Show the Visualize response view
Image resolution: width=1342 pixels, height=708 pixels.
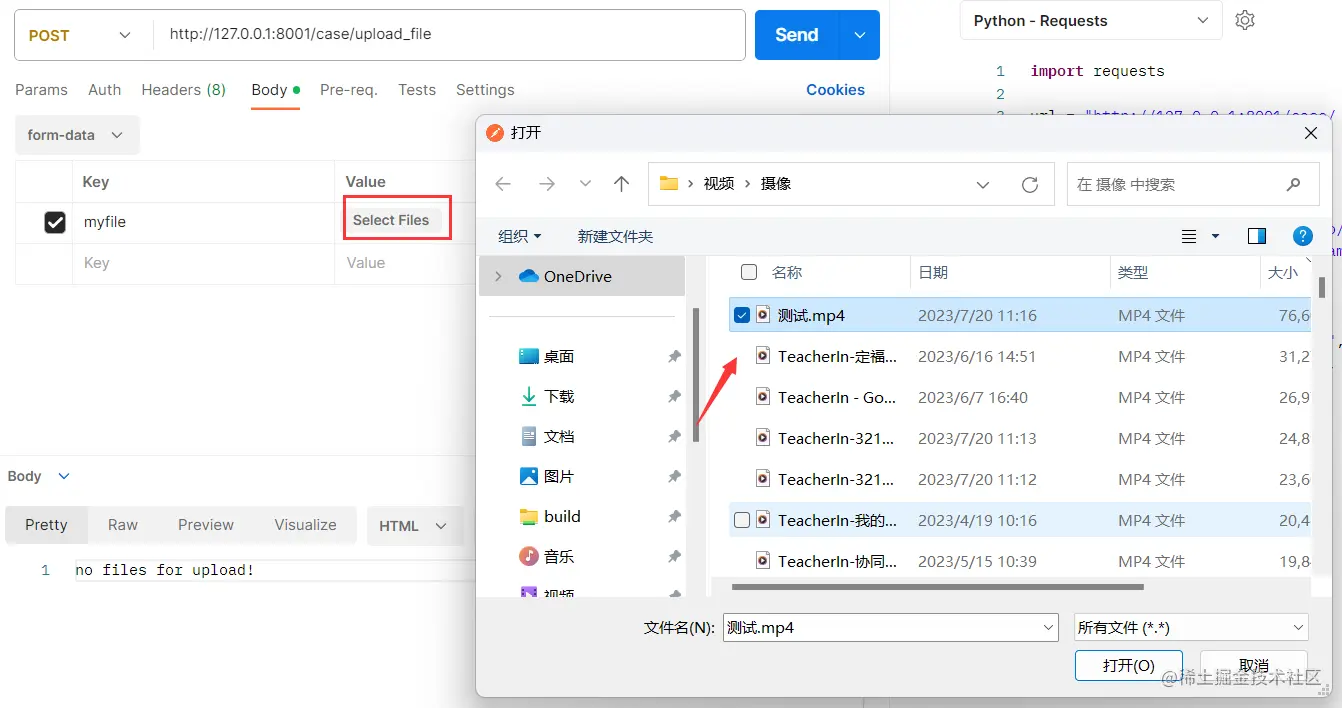pyautogui.click(x=305, y=525)
